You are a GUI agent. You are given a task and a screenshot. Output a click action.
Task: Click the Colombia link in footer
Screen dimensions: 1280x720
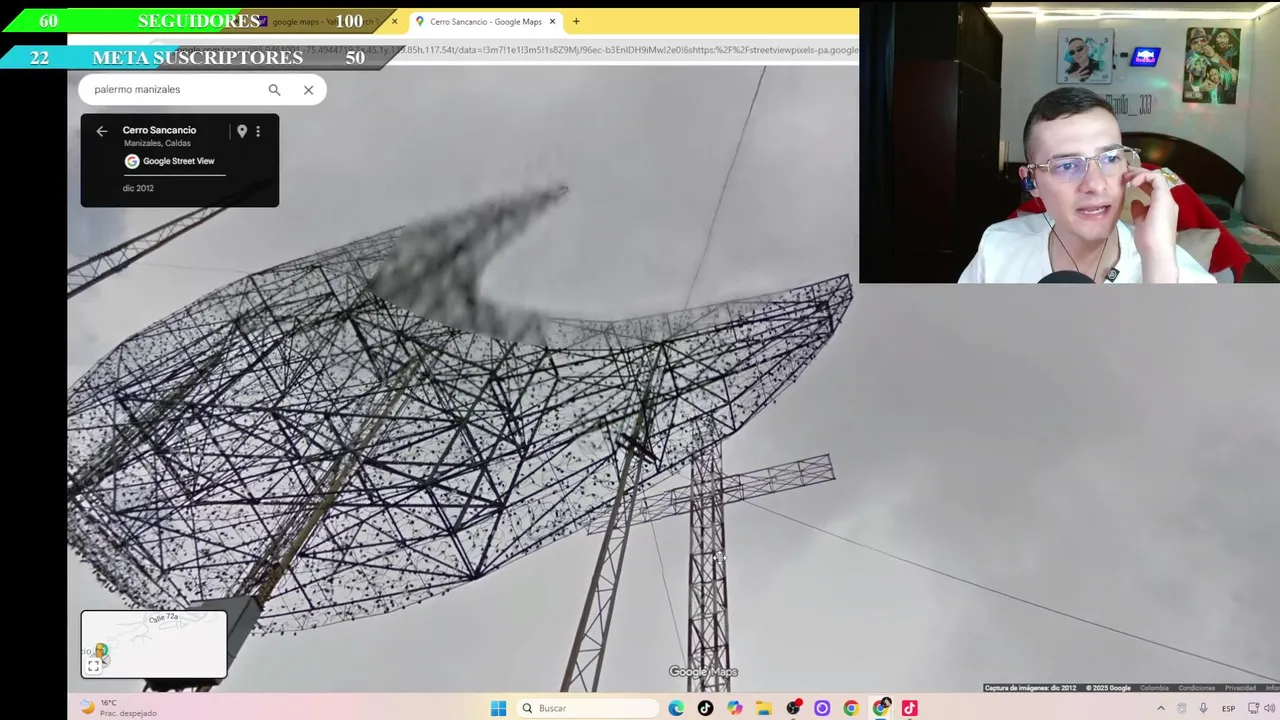pyautogui.click(x=1154, y=688)
